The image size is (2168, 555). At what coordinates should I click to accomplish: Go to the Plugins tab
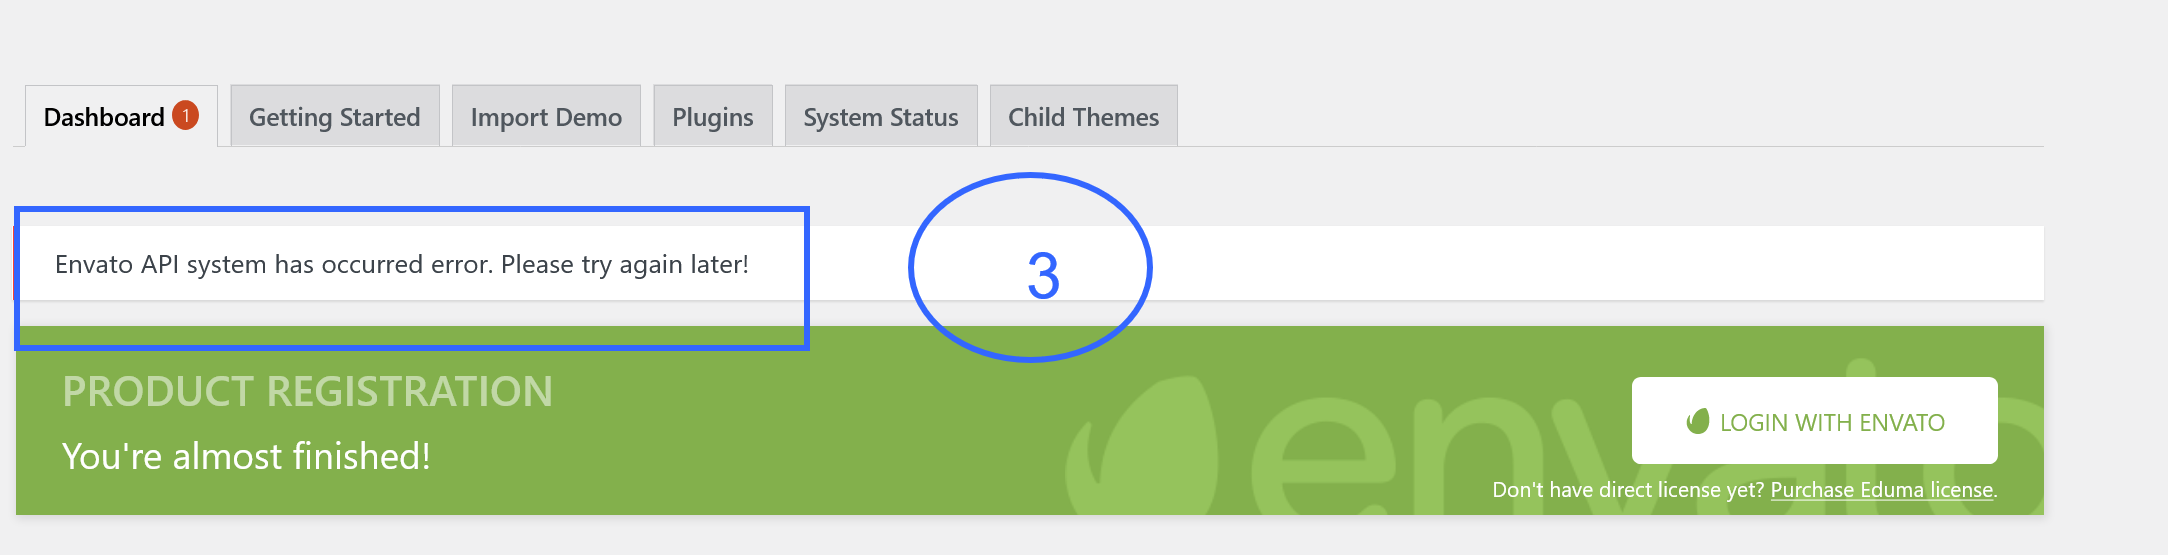click(x=713, y=117)
